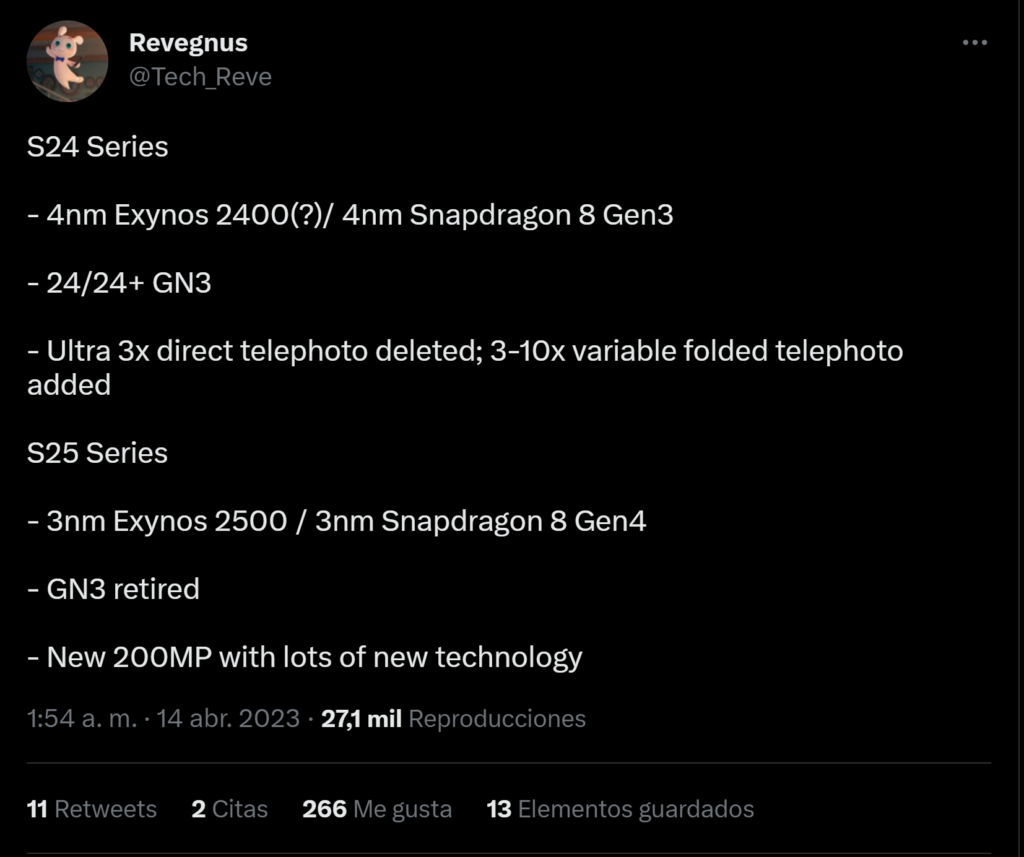This screenshot has width=1024, height=857.
Task: Click the New 200MP technology line
Action: point(305,657)
